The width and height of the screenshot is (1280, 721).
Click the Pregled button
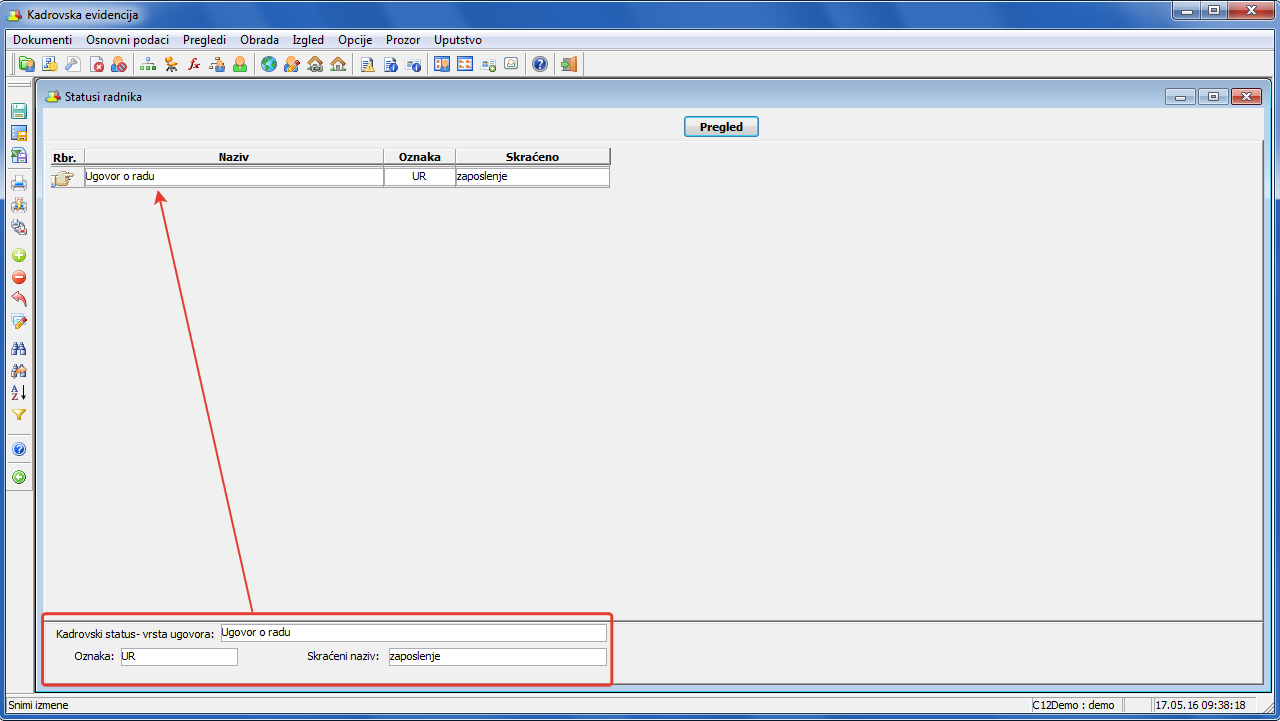coord(721,127)
